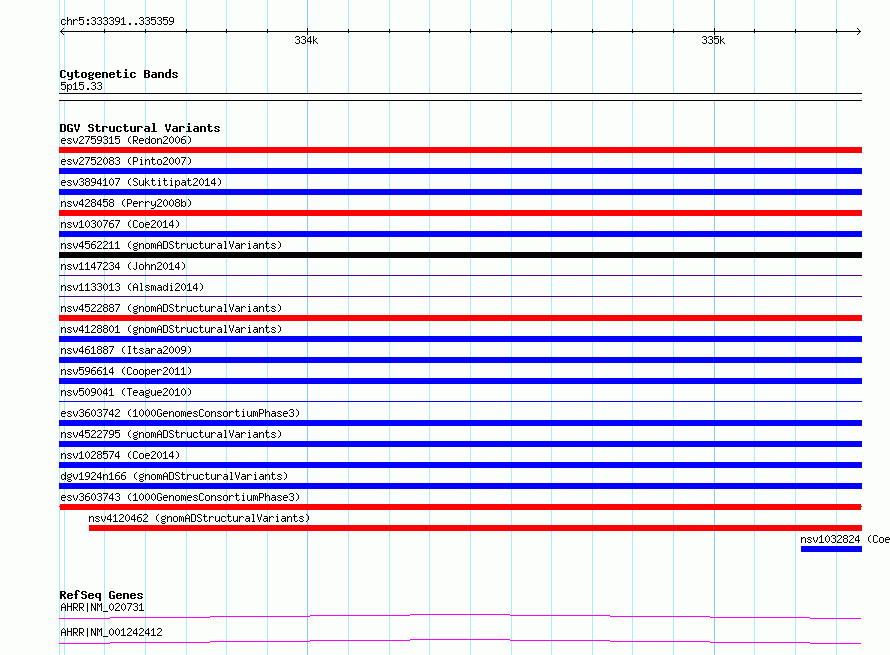Click the black bar for nsv4562211
Image resolution: width=890 pixels, height=655 pixels.
pos(460,255)
